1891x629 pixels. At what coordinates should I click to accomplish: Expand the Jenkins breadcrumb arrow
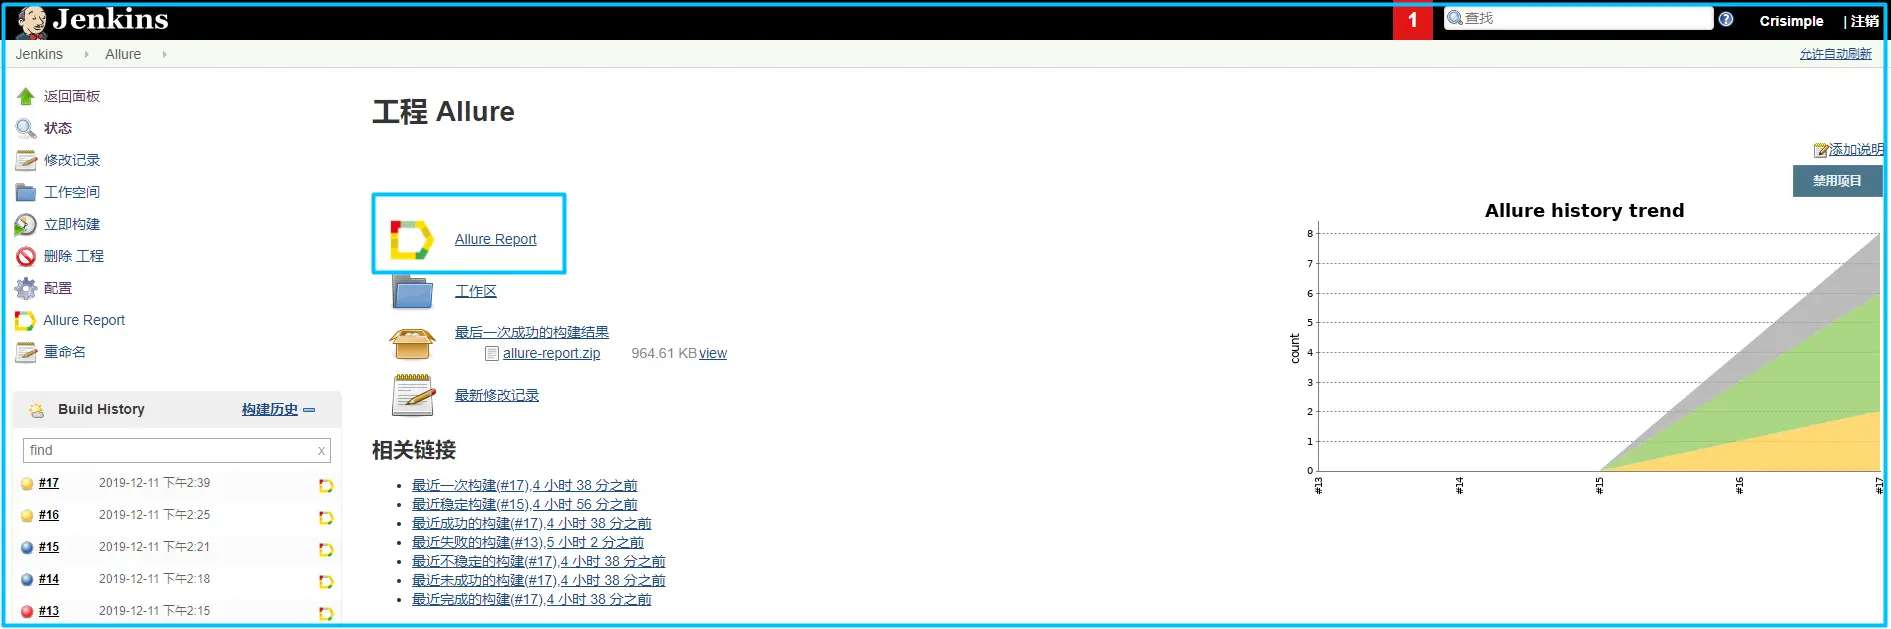click(86, 54)
